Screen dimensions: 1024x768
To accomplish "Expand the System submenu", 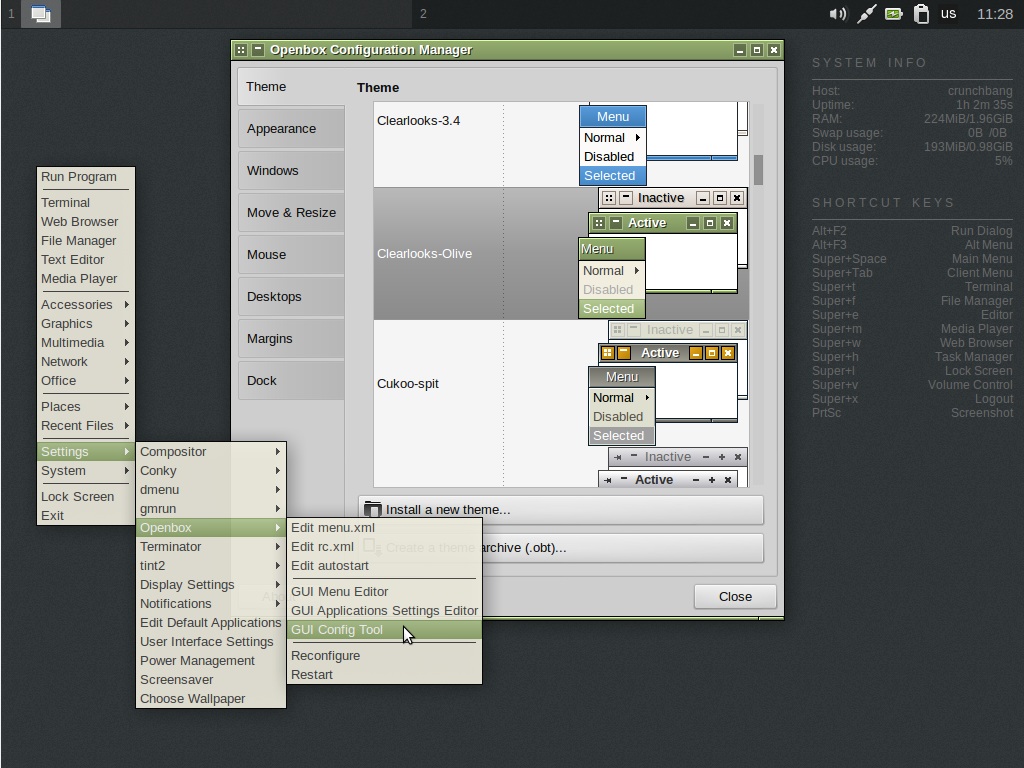I will [x=86, y=470].
